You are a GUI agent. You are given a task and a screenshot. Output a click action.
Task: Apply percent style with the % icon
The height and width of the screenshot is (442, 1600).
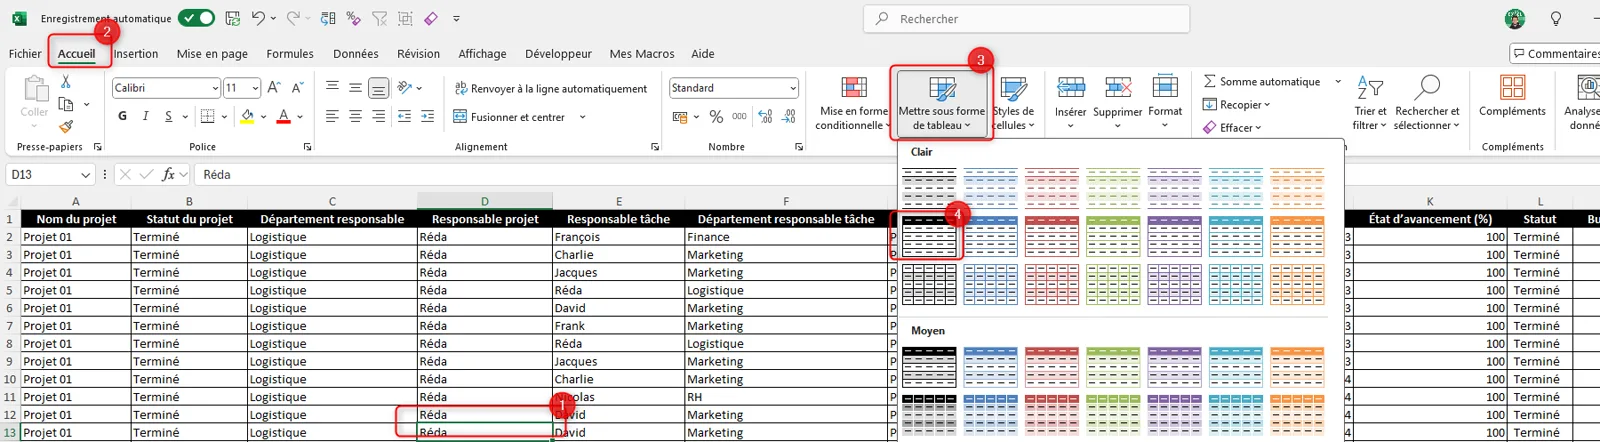716,116
